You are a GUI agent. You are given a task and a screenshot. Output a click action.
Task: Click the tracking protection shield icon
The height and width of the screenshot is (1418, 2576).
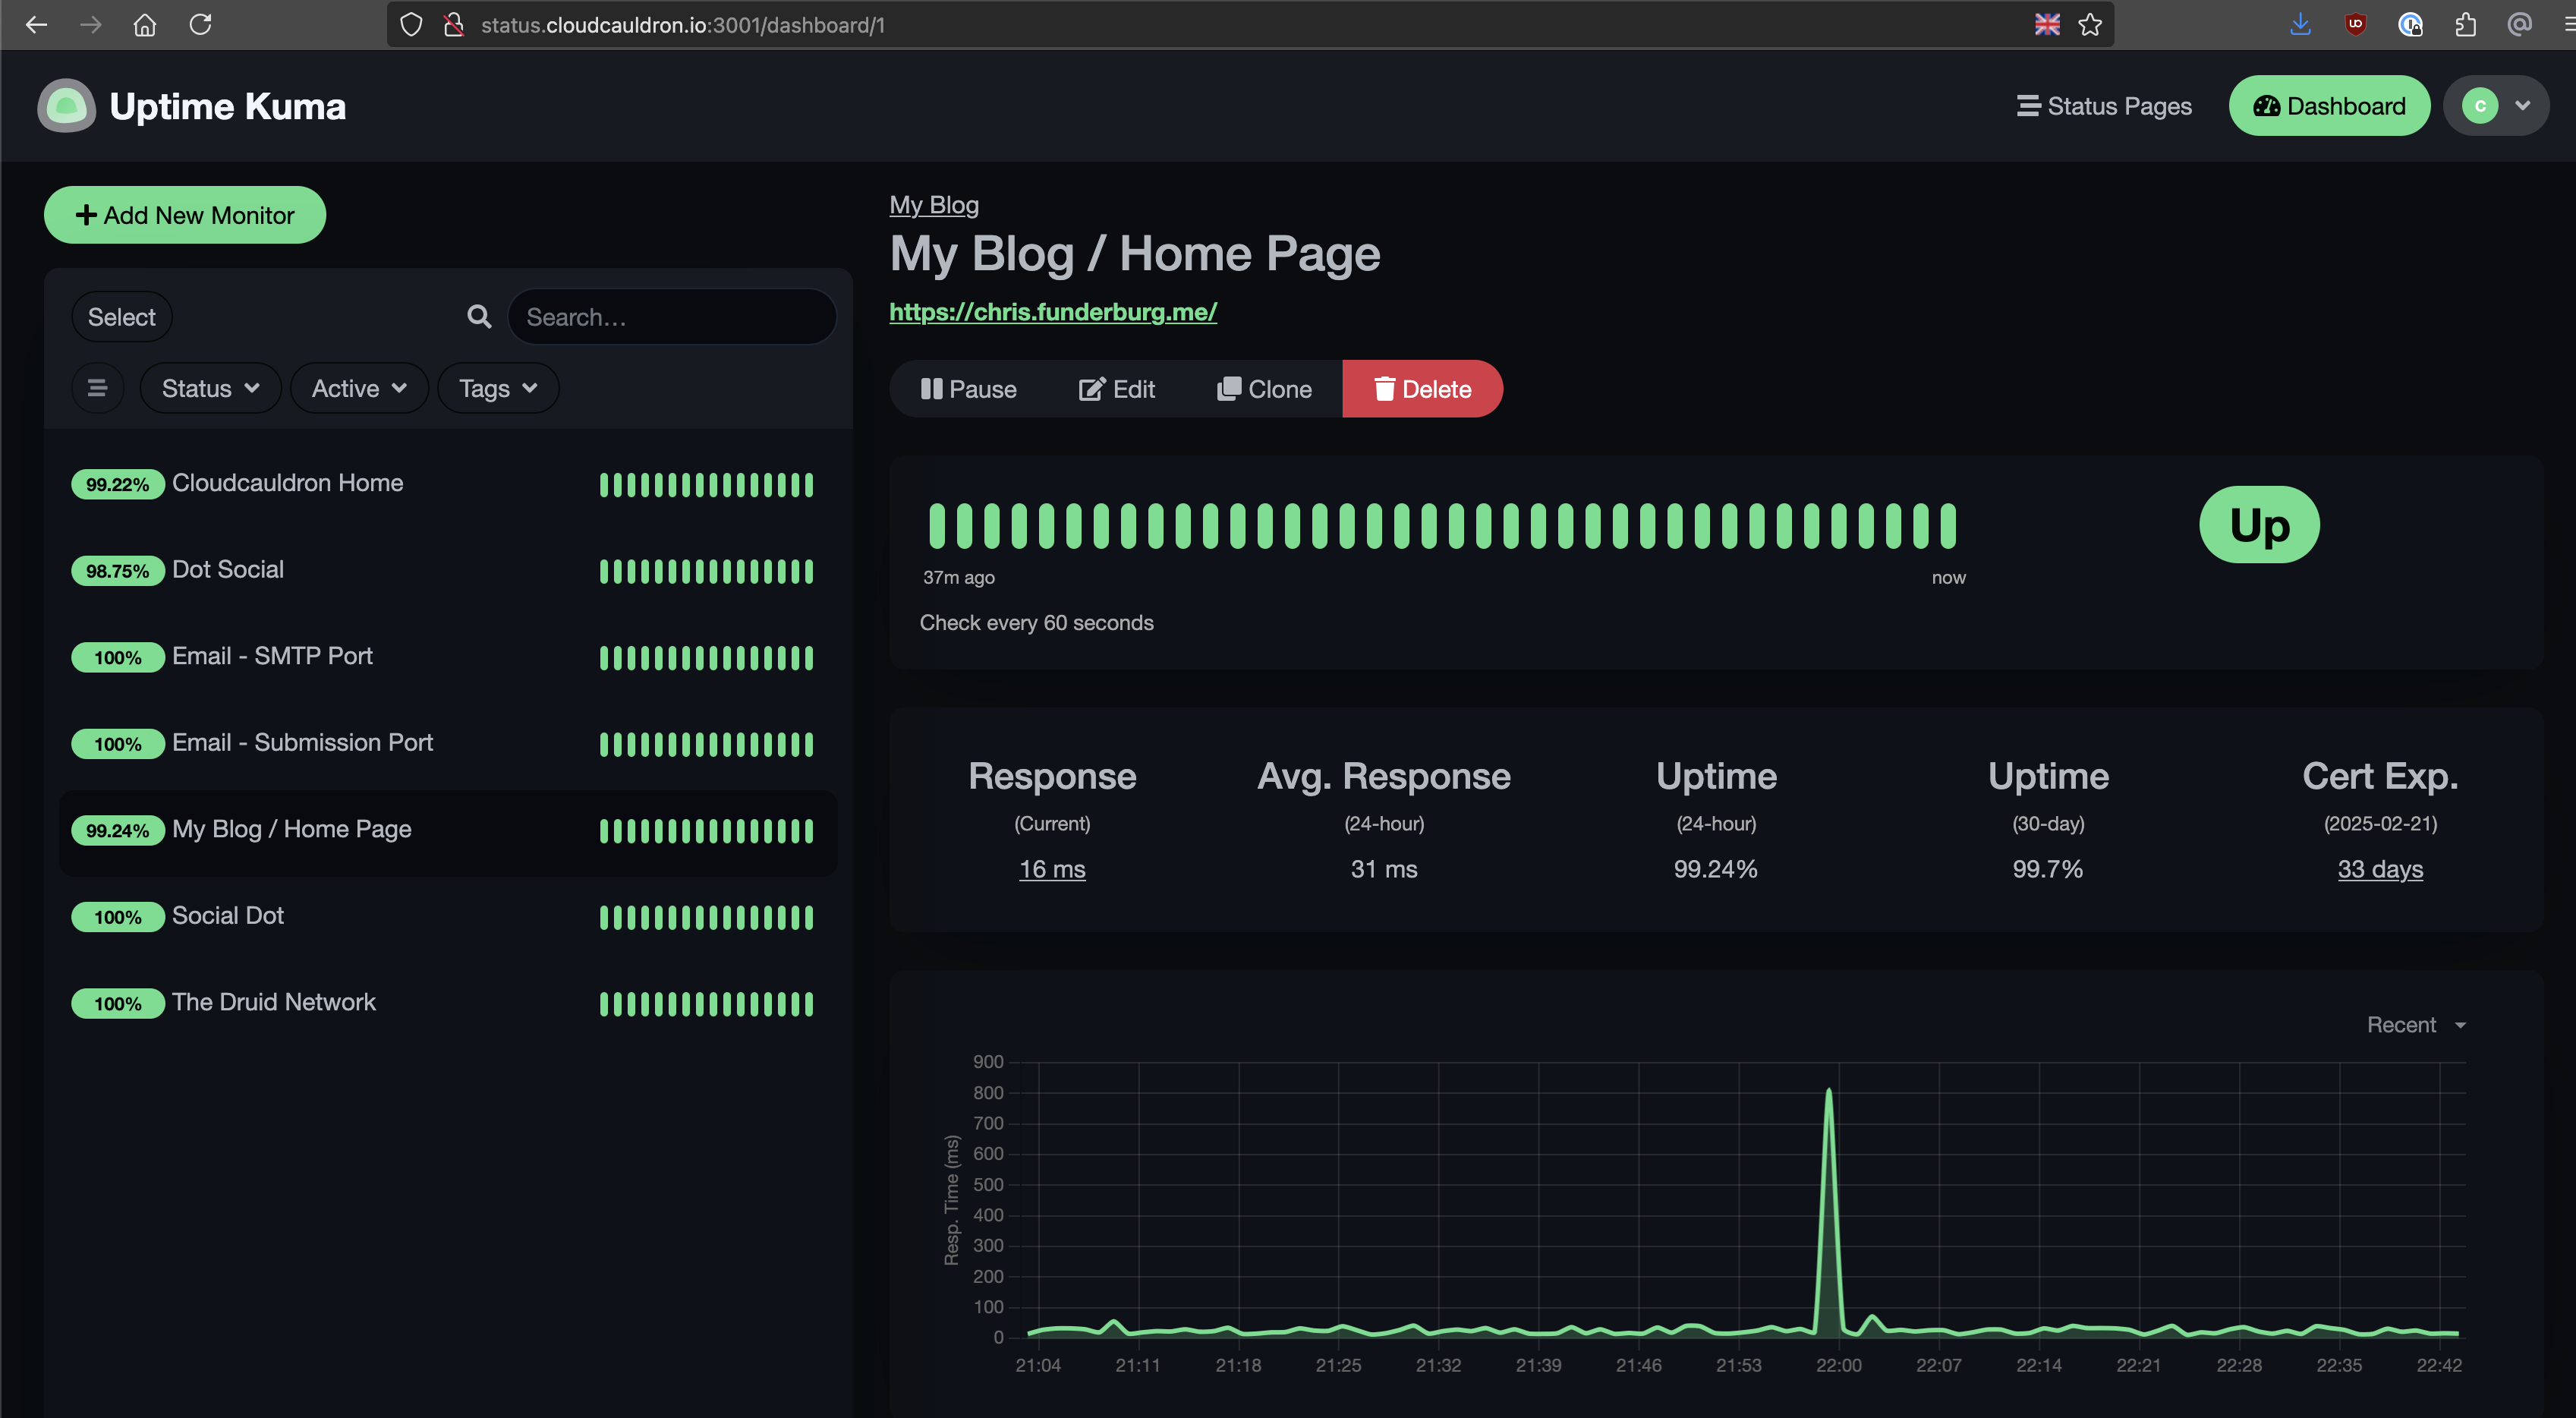(x=410, y=25)
